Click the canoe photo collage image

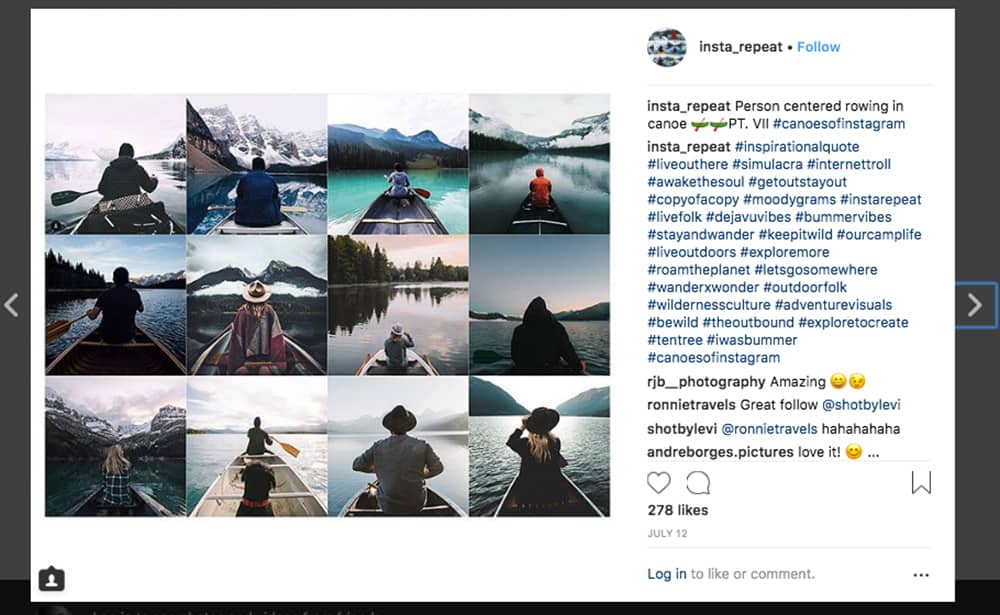coord(327,305)
